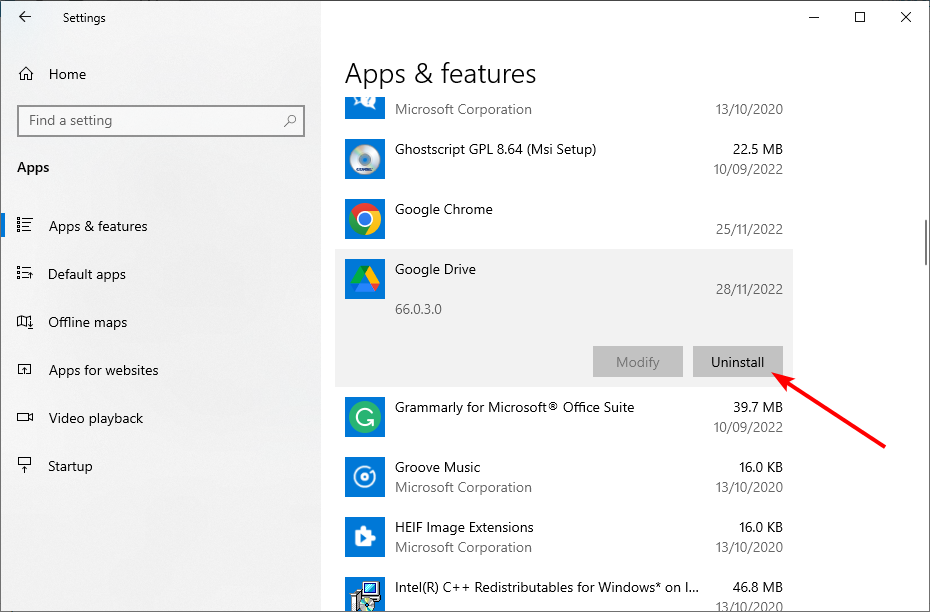
Task: Click Google Drive version 66.0.3.0 text
Action: click(418, 309)
